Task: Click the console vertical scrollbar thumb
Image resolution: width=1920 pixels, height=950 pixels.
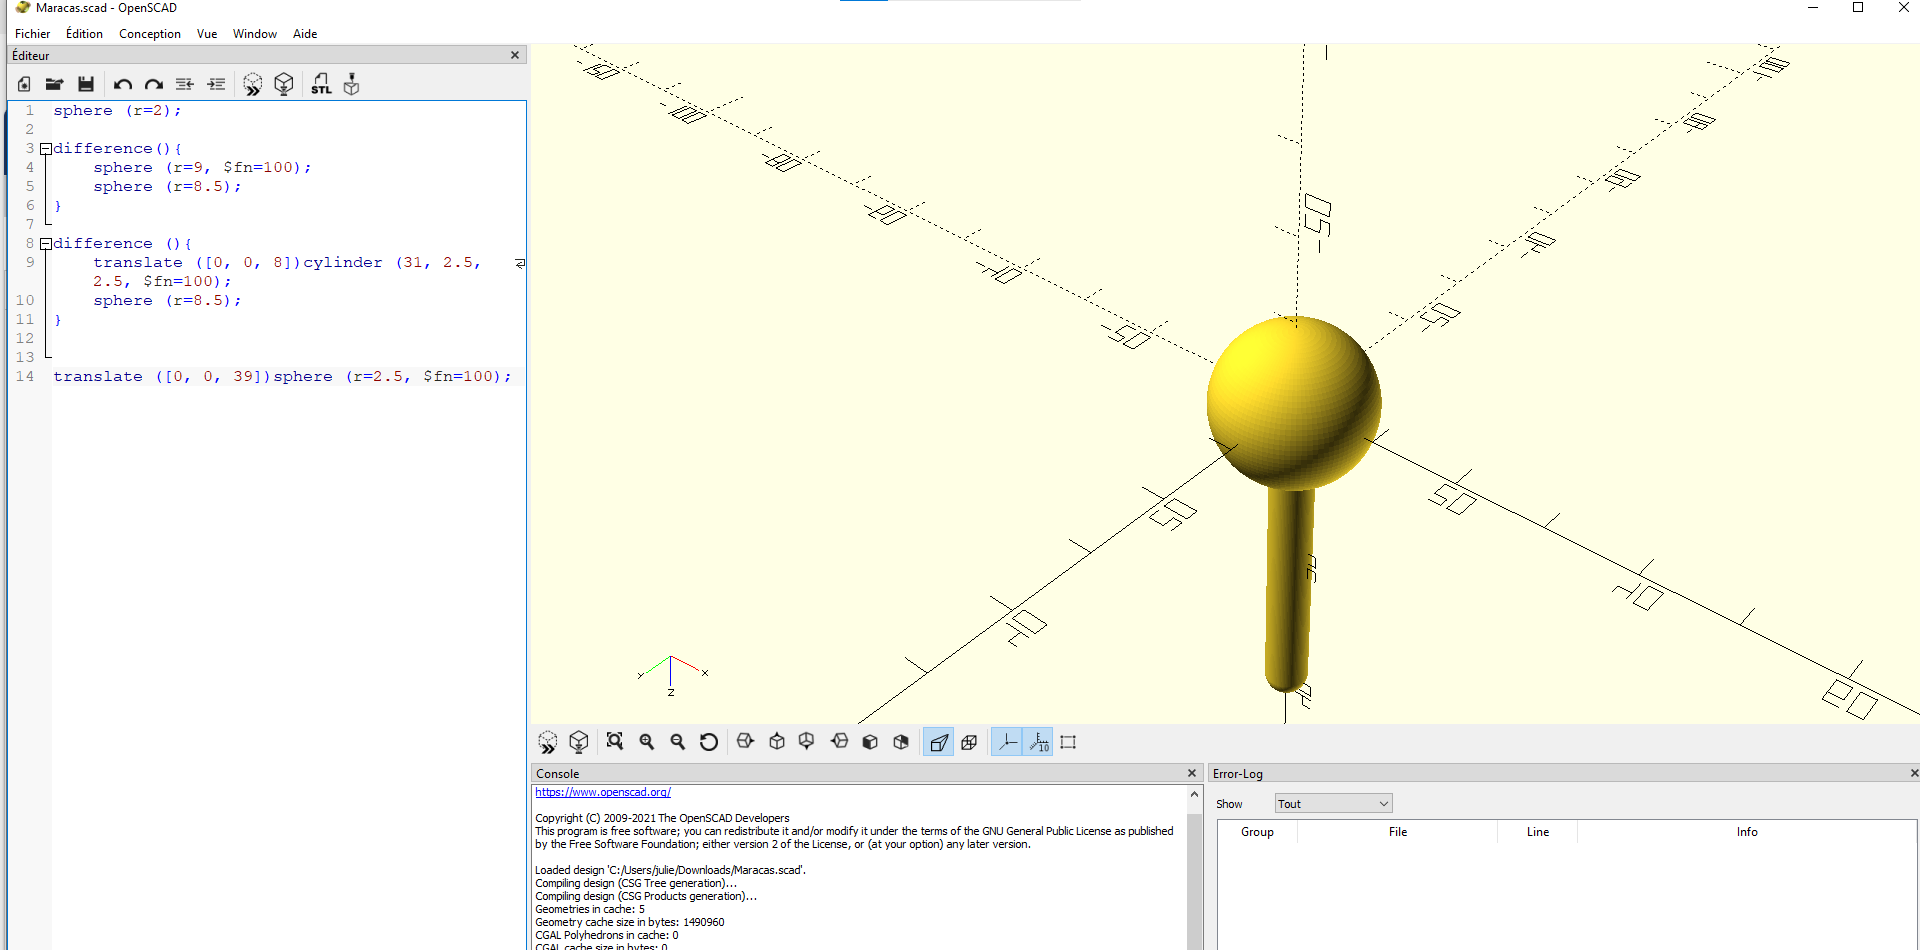Action: tap(1194, 880)
